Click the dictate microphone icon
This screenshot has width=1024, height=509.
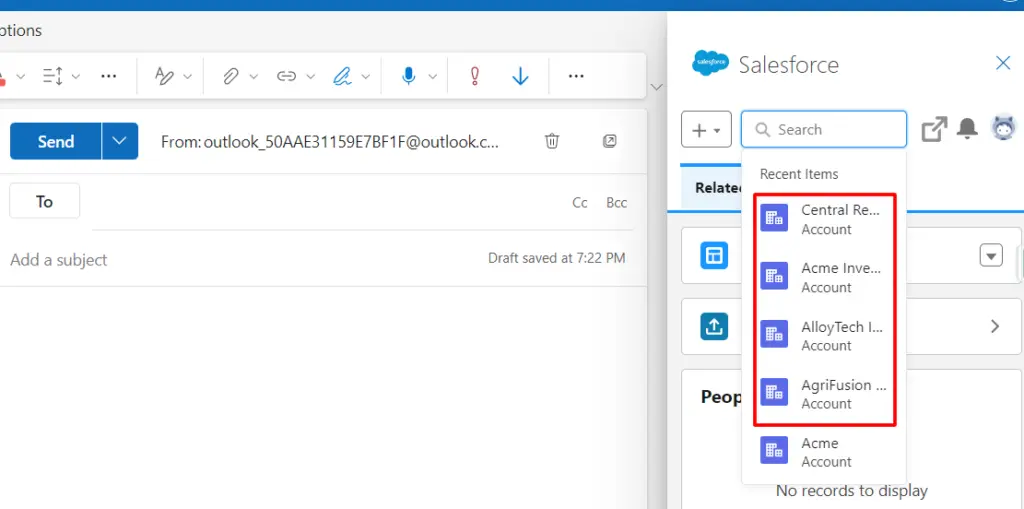click(408, 76)
